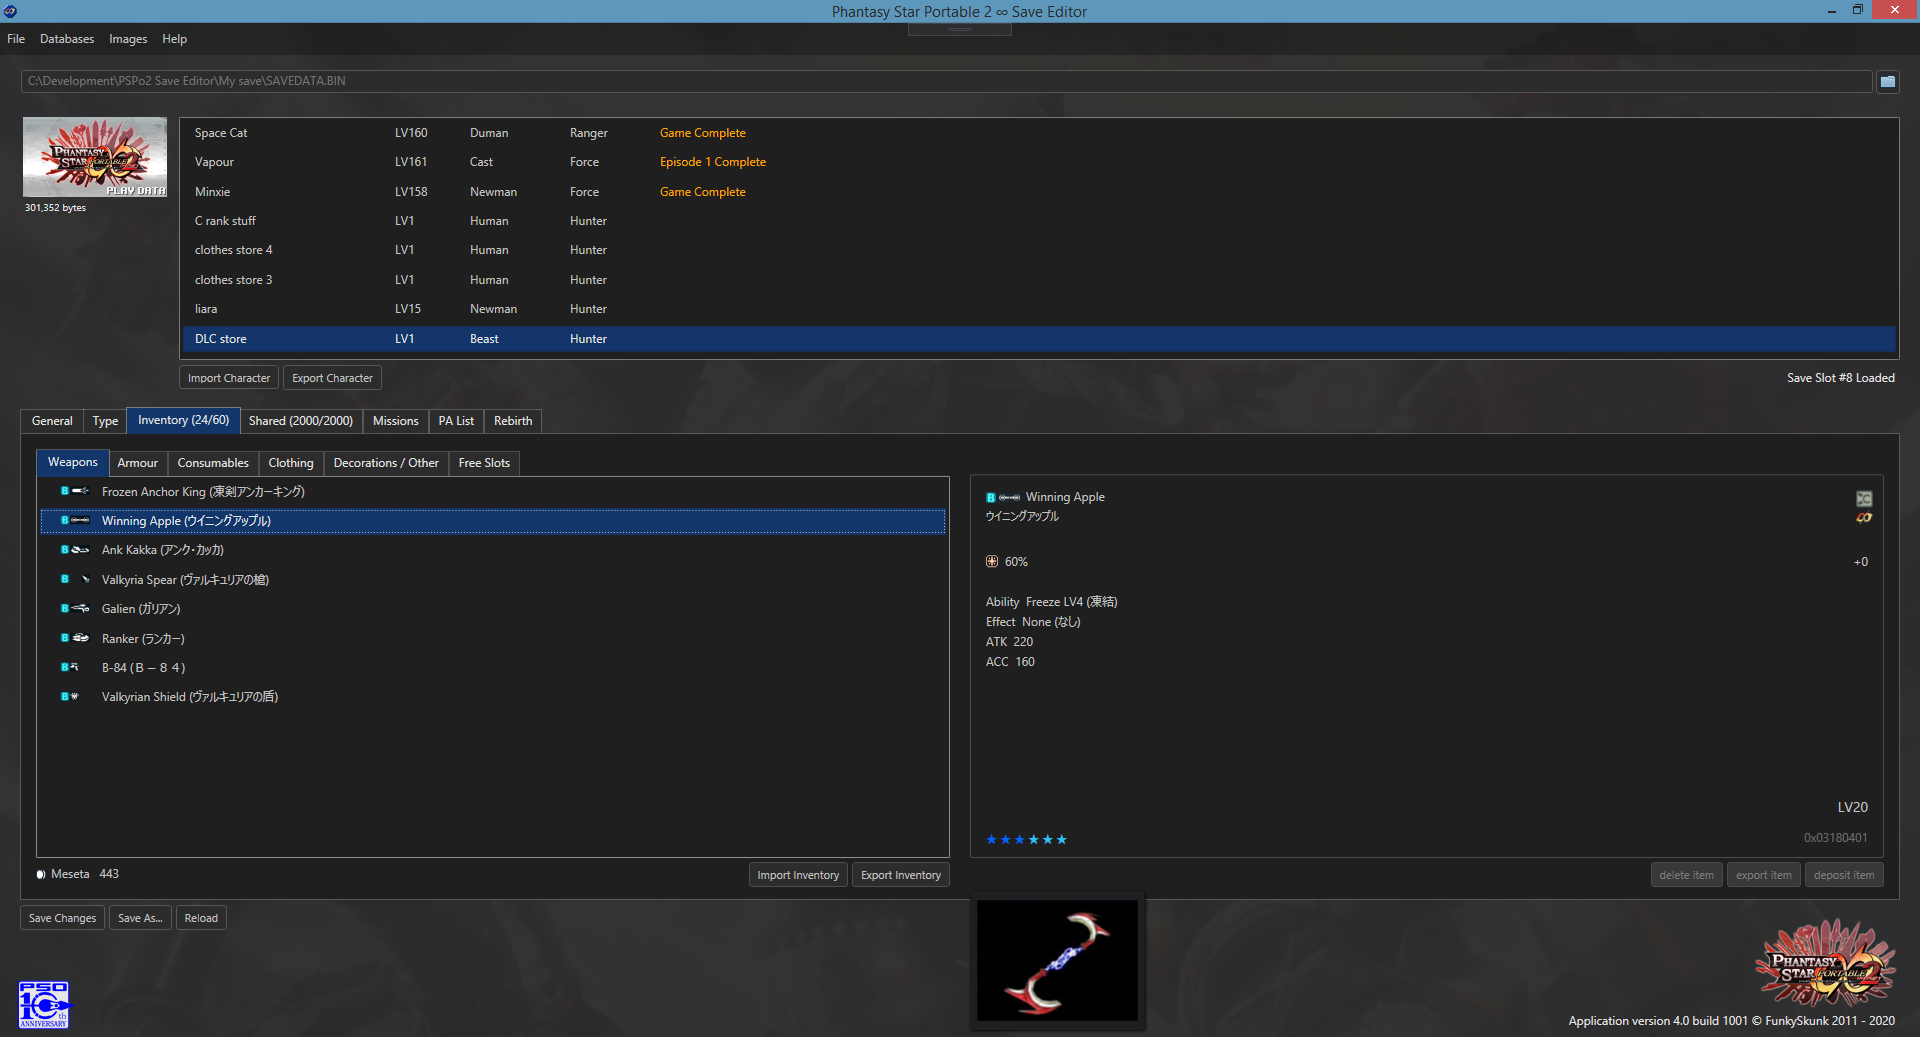Select the Minxie character row
The height and width of the screenshot is (1037, 1920).
click(1039, 192)
